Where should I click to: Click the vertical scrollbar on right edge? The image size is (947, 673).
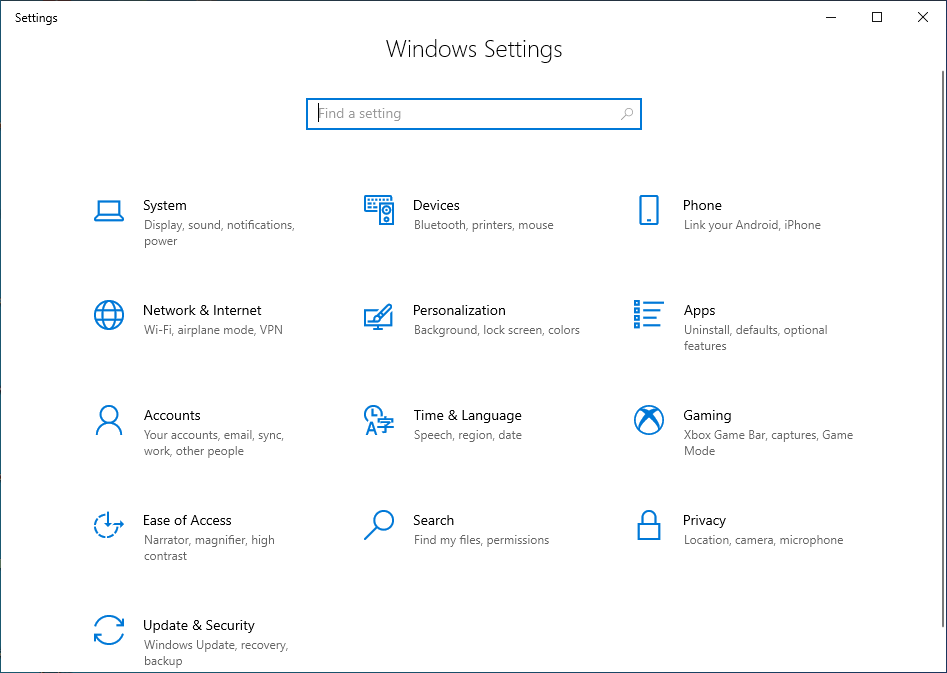pyautogui.click(x=943, y=347)
